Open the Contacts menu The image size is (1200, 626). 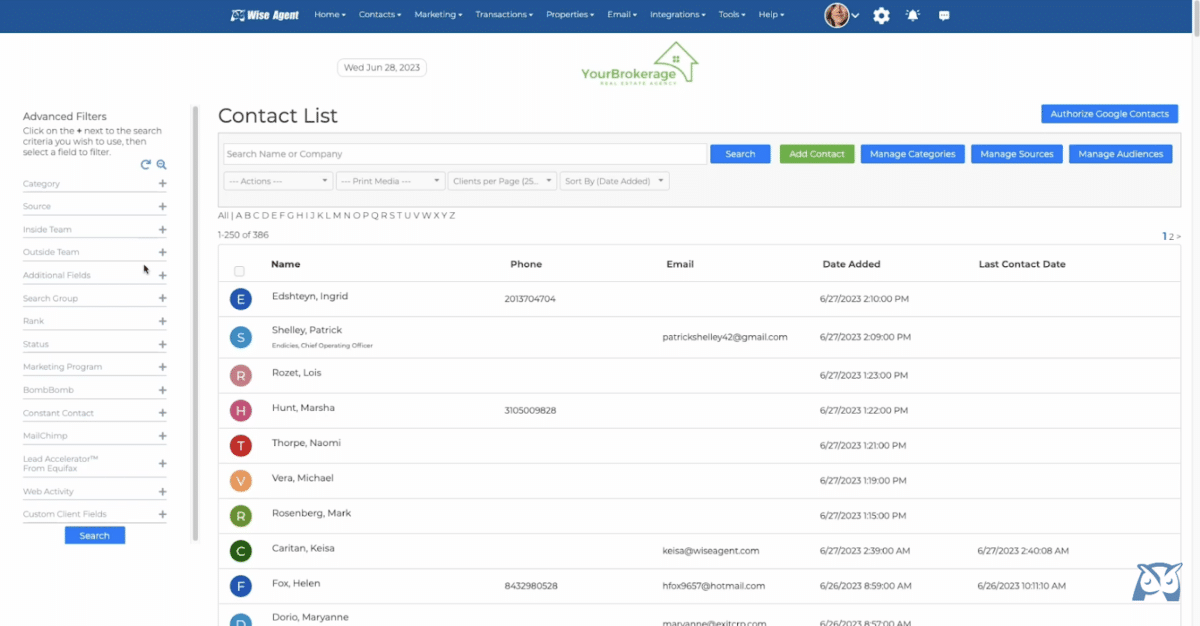[x=380, y=15]
